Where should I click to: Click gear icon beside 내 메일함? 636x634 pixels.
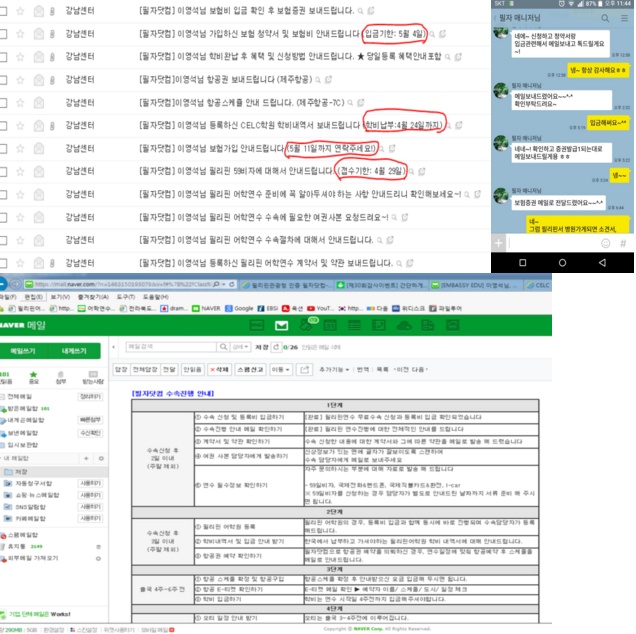point(101,459)
